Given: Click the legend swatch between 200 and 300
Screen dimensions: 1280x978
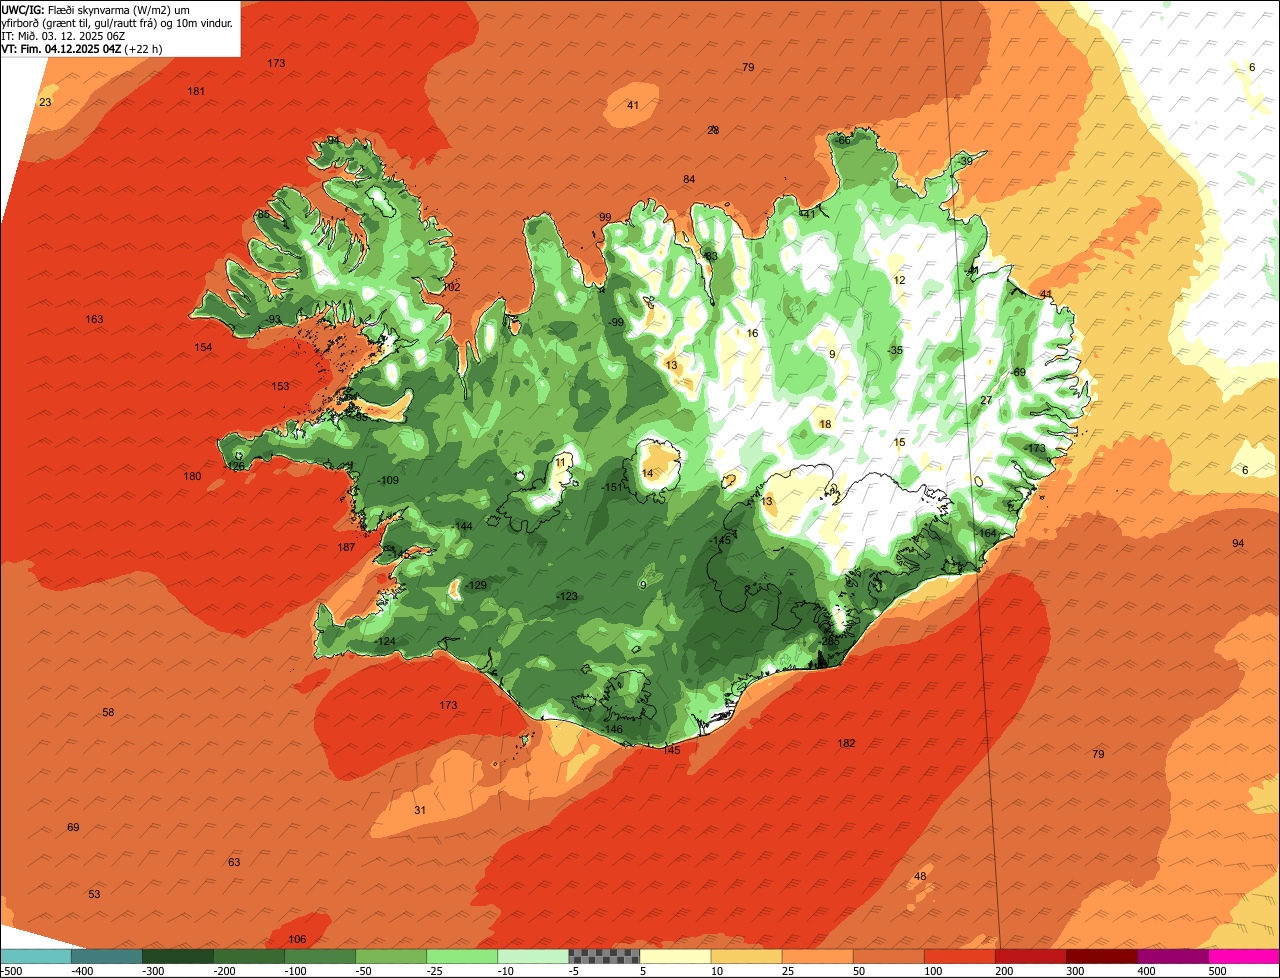Looking at the screenshot, I should click(1030, 956).
